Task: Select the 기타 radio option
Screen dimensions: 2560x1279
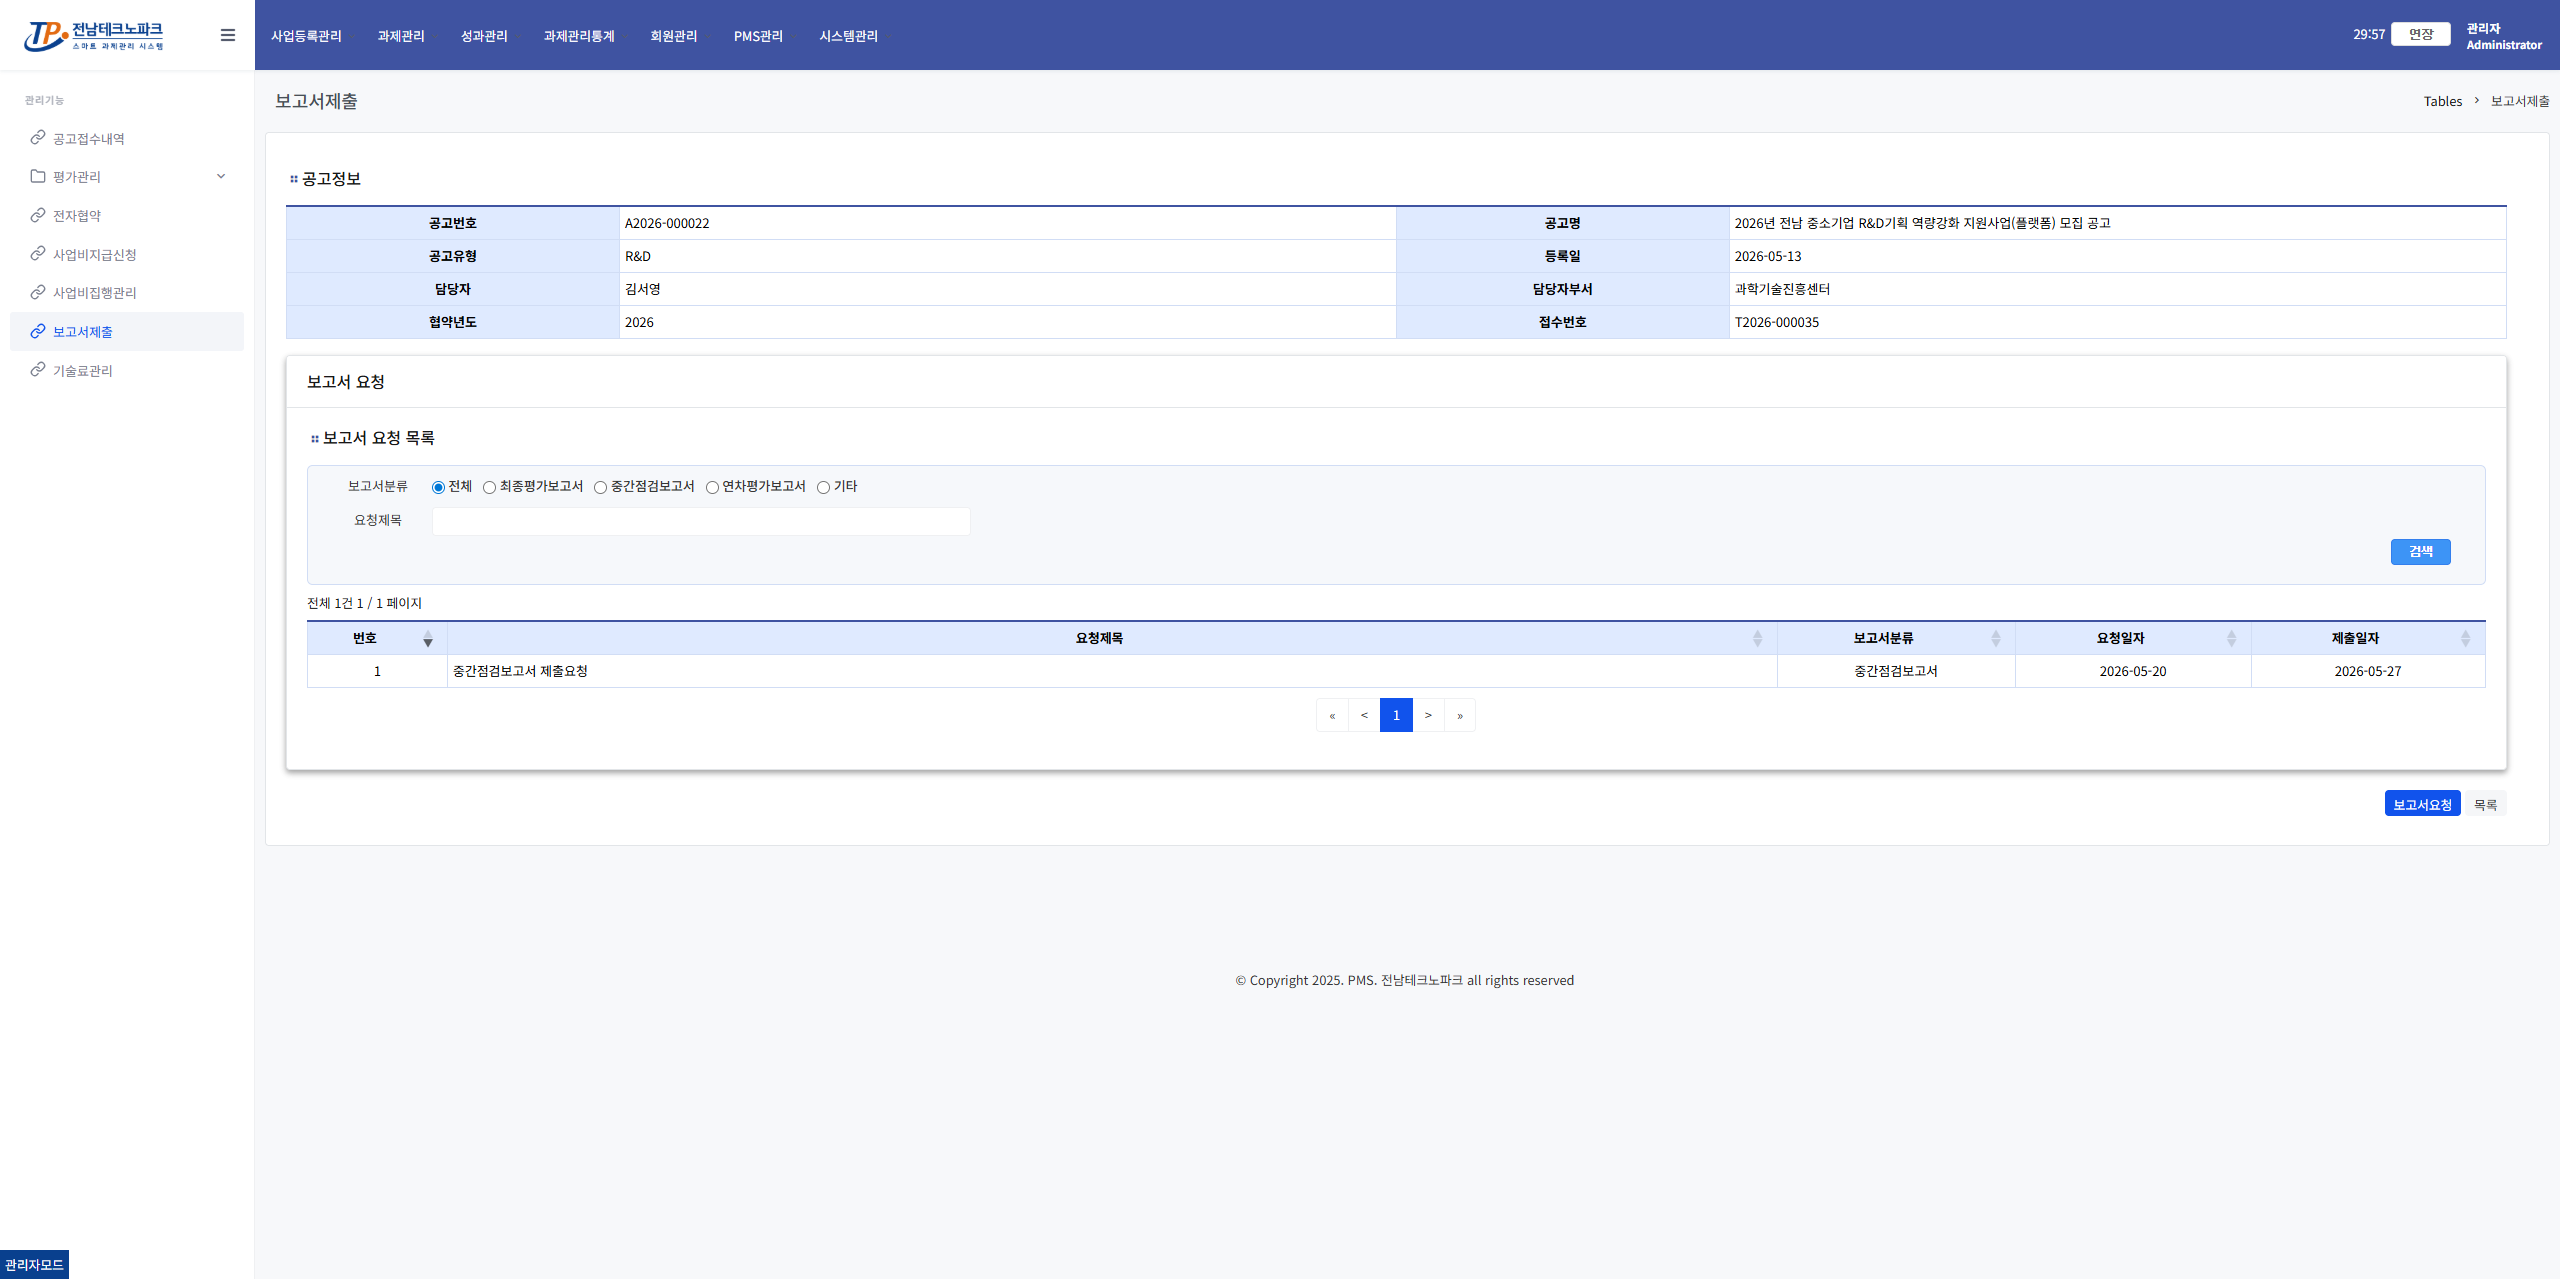Action: coord(823,487)
